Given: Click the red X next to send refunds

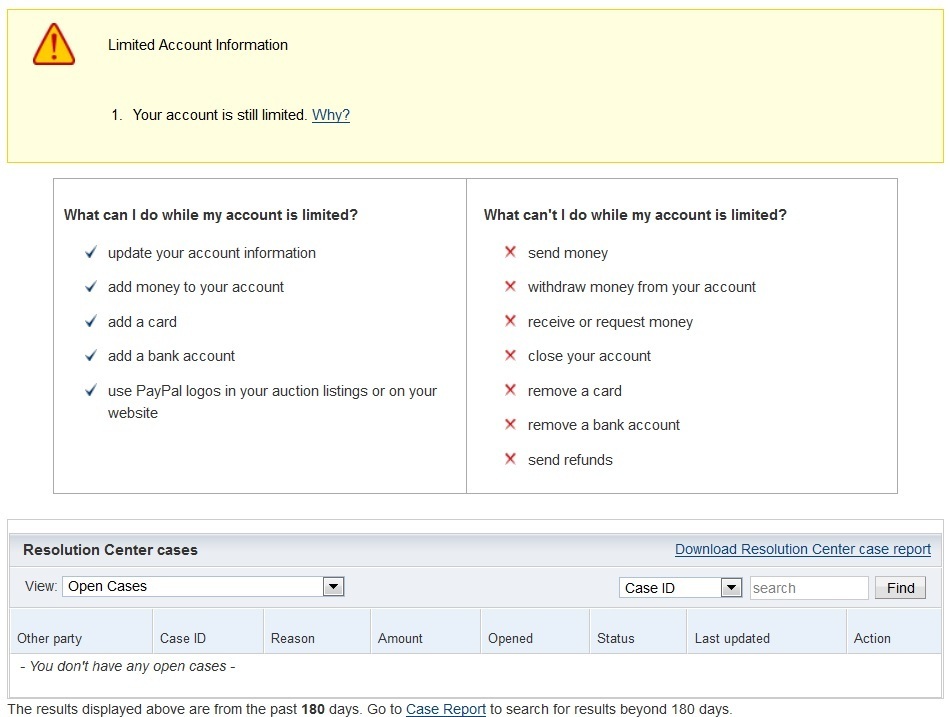Looking at the screenshot, I should [x=510, y=460].
